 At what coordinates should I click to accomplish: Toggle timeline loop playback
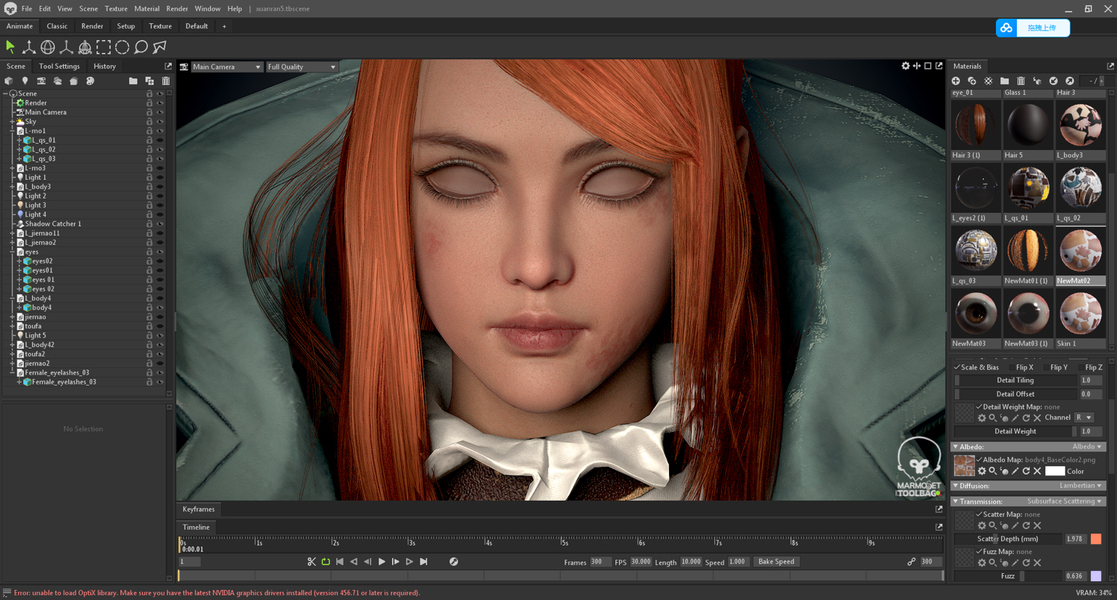(x=326, y=562)
